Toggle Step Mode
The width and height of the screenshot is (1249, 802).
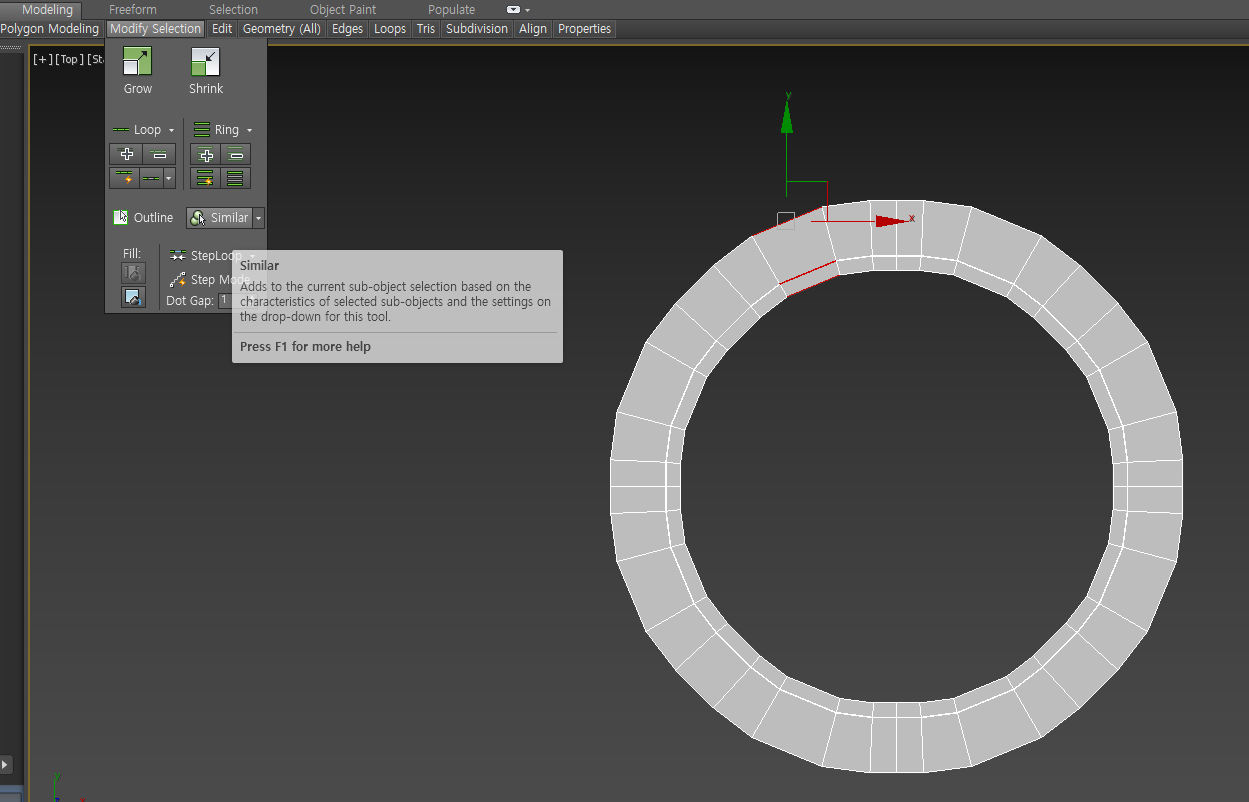[x=209, y=280]
